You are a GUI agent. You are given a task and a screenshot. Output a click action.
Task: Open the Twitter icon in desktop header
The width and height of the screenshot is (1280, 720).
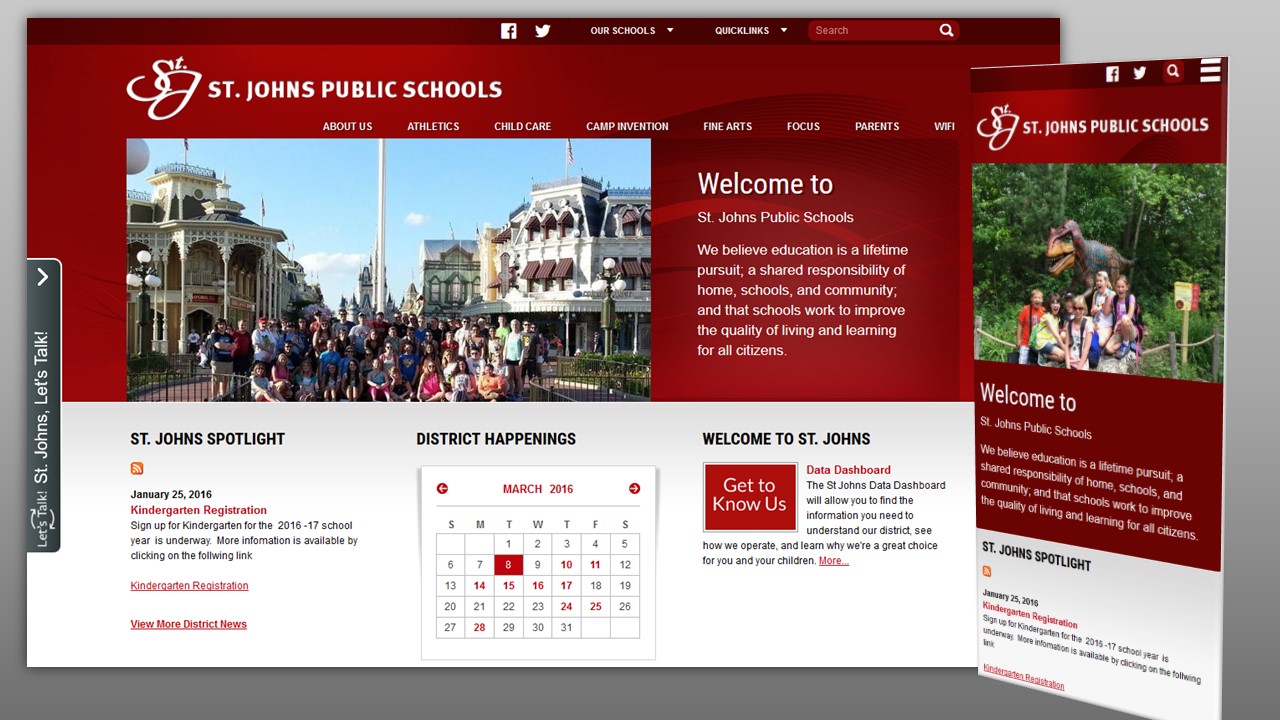(x=542, y=31)
